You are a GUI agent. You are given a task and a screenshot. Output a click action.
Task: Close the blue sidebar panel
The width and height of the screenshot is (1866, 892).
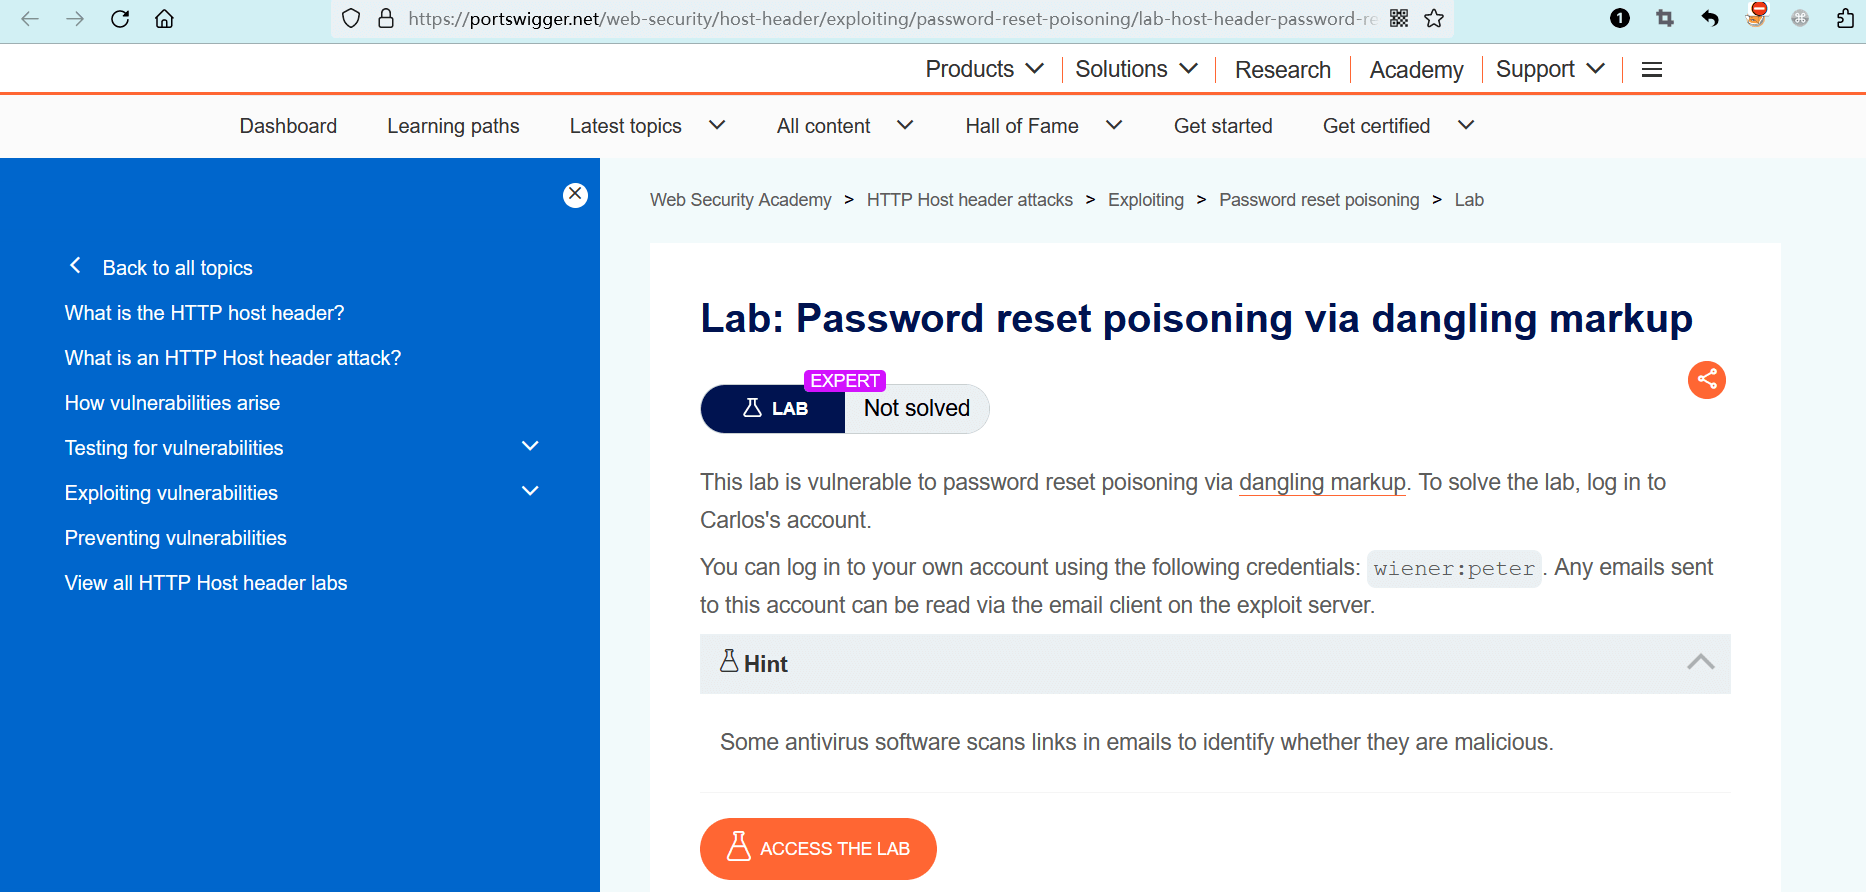pos(575,195)
